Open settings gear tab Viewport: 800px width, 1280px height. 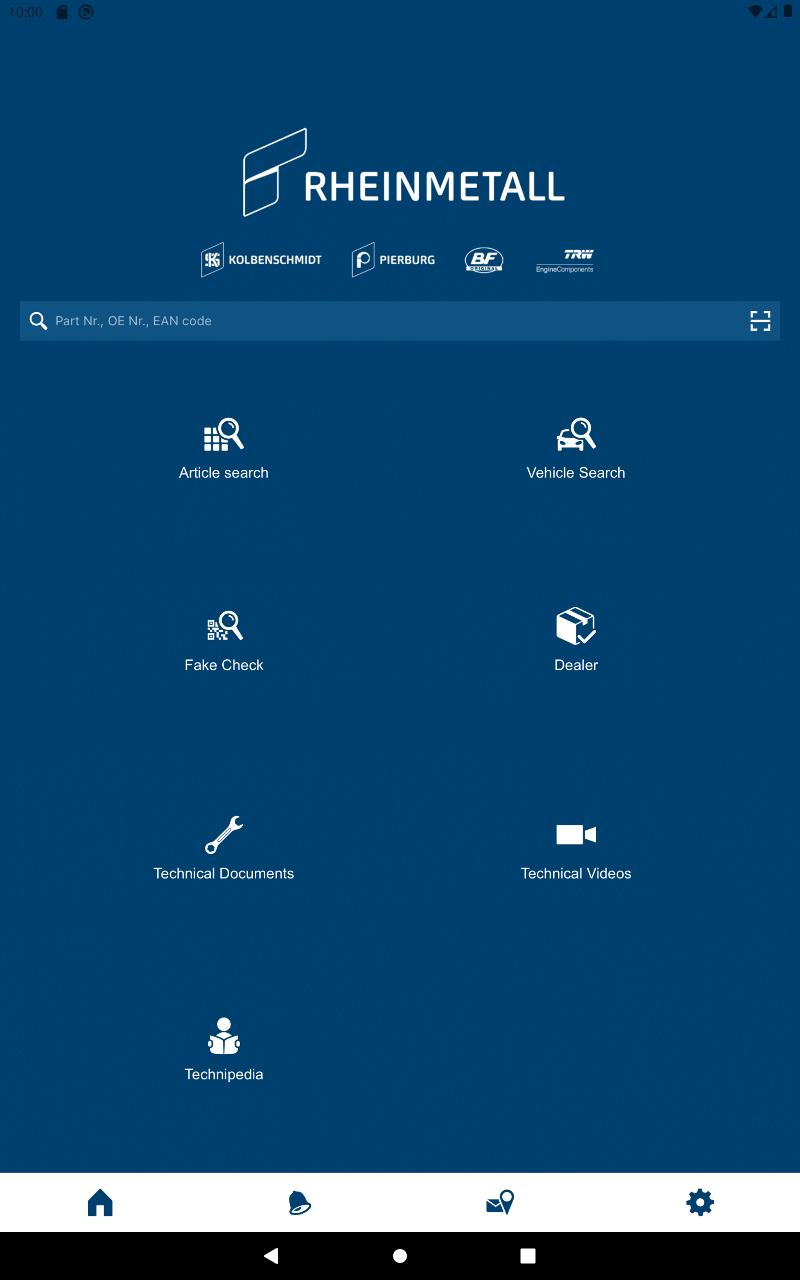700,1202
